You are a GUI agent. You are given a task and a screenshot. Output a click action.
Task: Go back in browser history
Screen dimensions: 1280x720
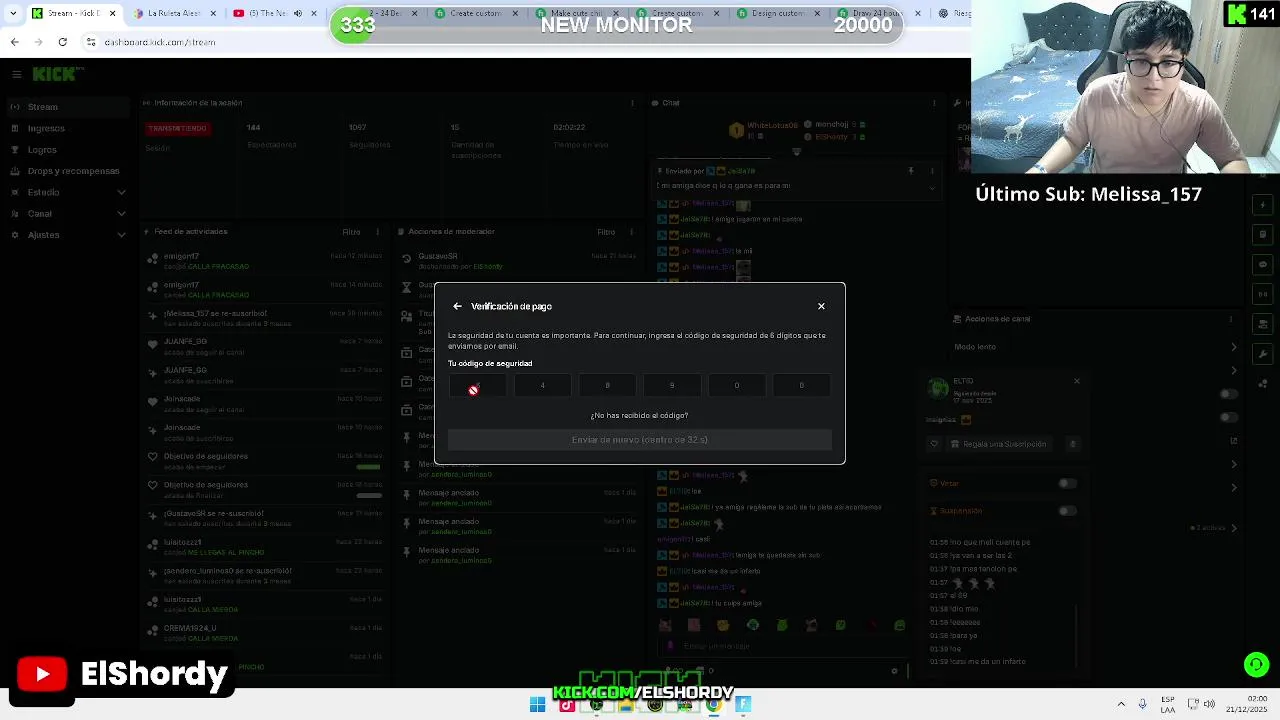(x=15, y=42)
